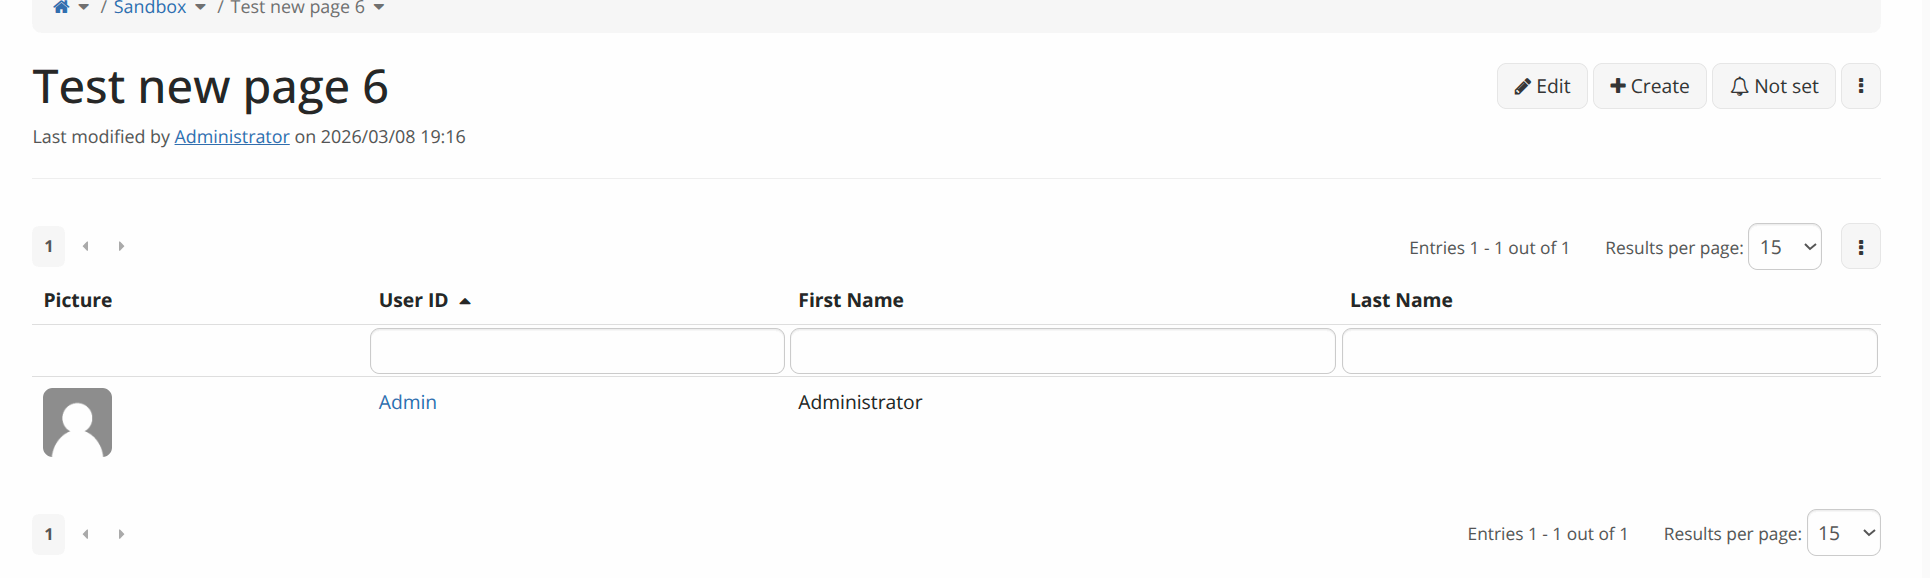Open the Admin user profile link
This screenshot has width=1930, height=578.
tap(407, 402)
